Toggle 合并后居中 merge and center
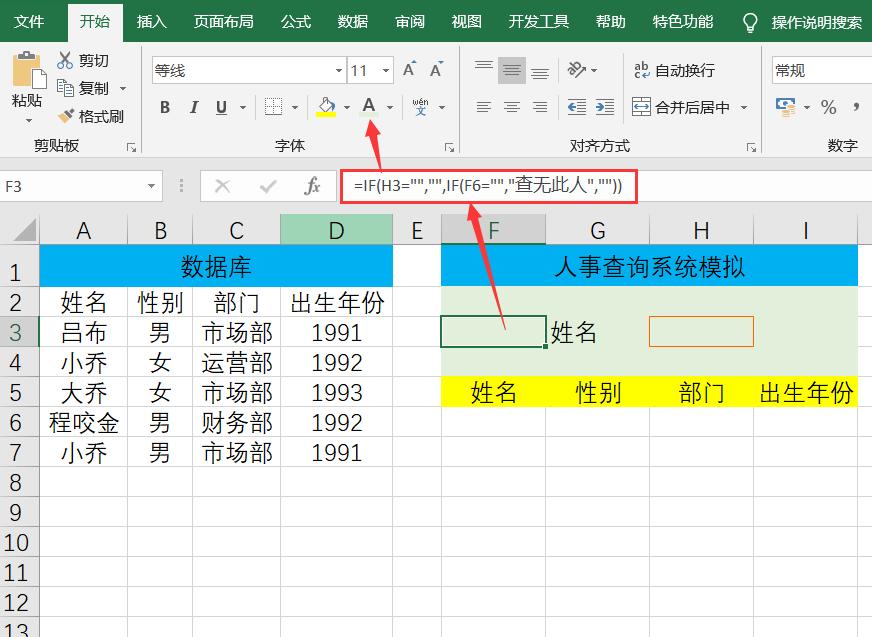The width and height of the screenshot is (872, 637). pos(689,107)
